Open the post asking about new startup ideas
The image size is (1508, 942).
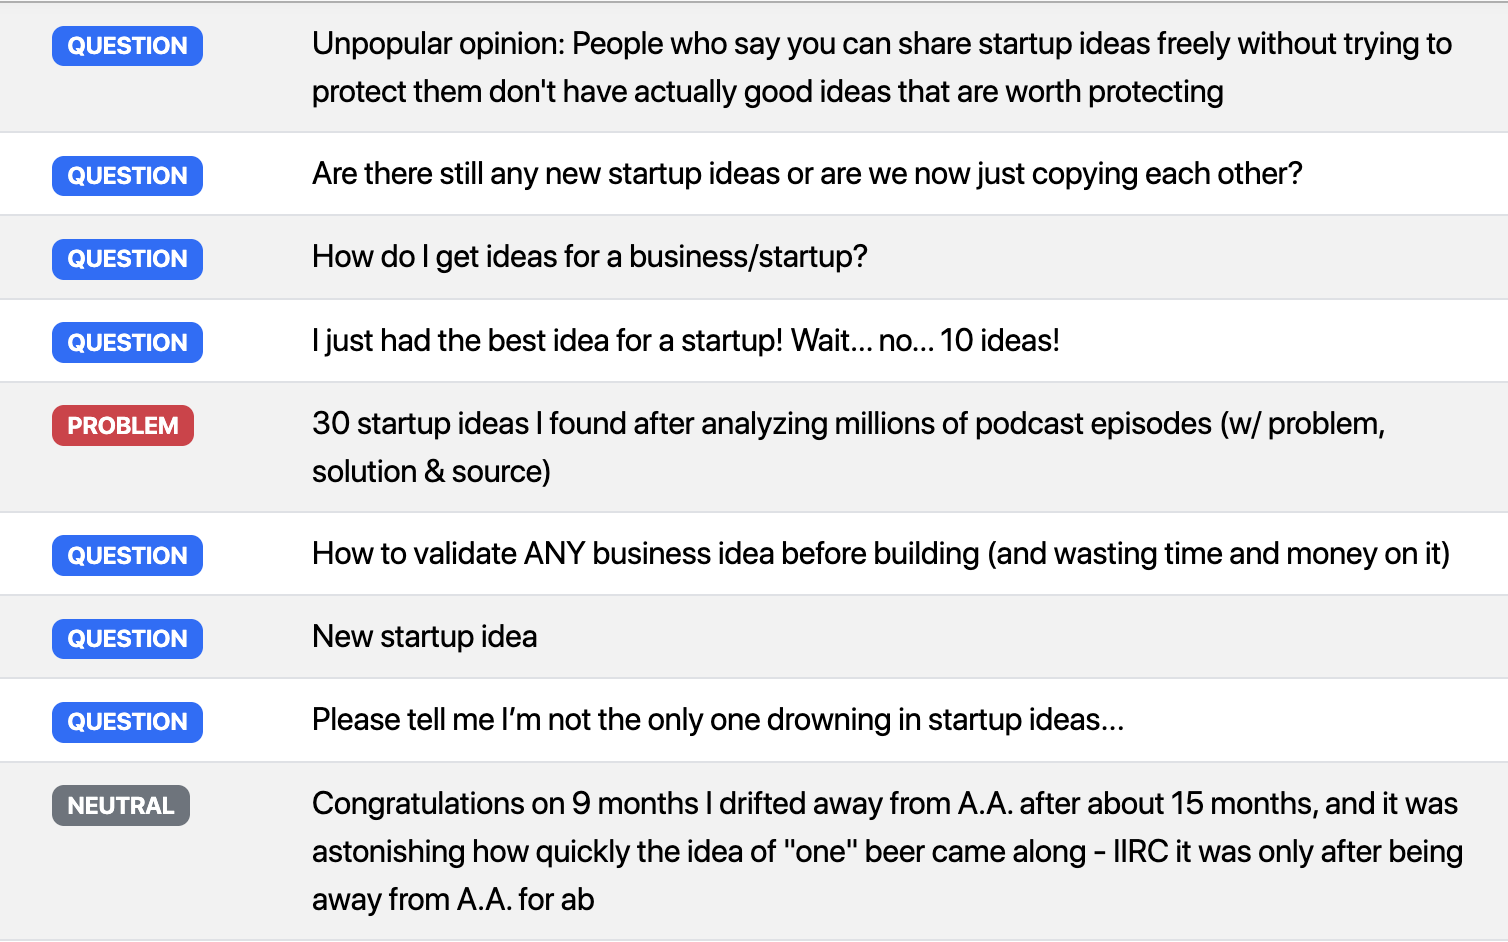[807, 174]
